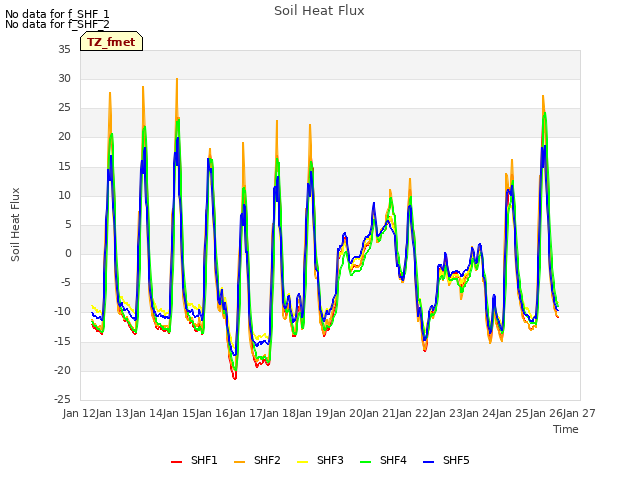This screenshot has height=480, width=640.
Task: Click the -10 y-axis tick label
Action: coord(62,312)
